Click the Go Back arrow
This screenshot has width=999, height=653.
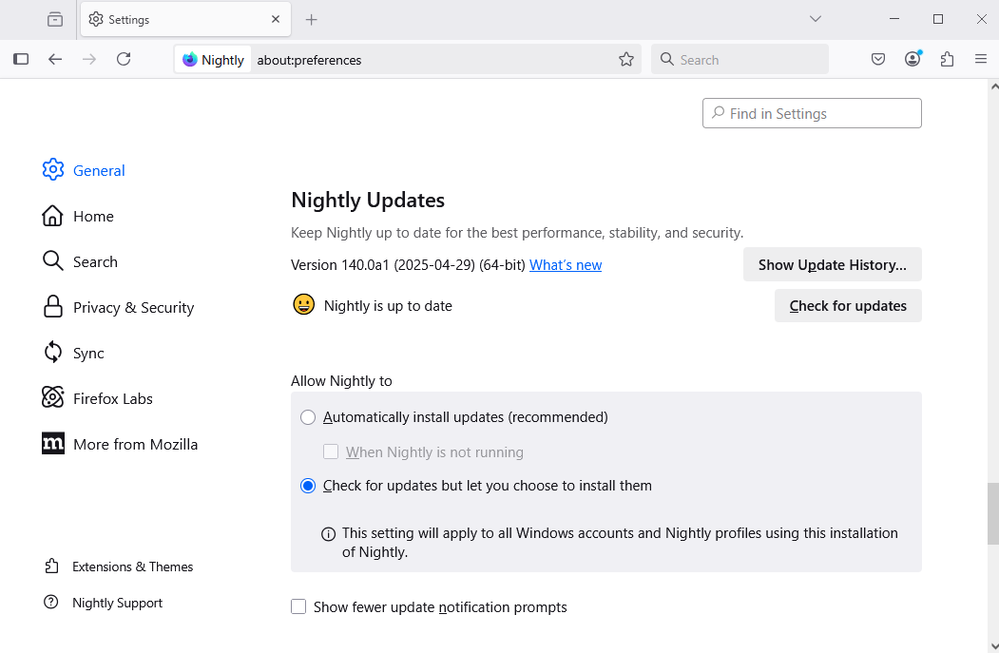[x=55, y=60]
